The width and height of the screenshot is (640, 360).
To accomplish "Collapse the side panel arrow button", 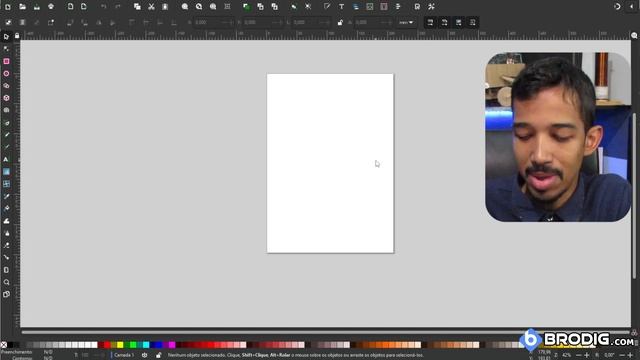I will 631,7.
